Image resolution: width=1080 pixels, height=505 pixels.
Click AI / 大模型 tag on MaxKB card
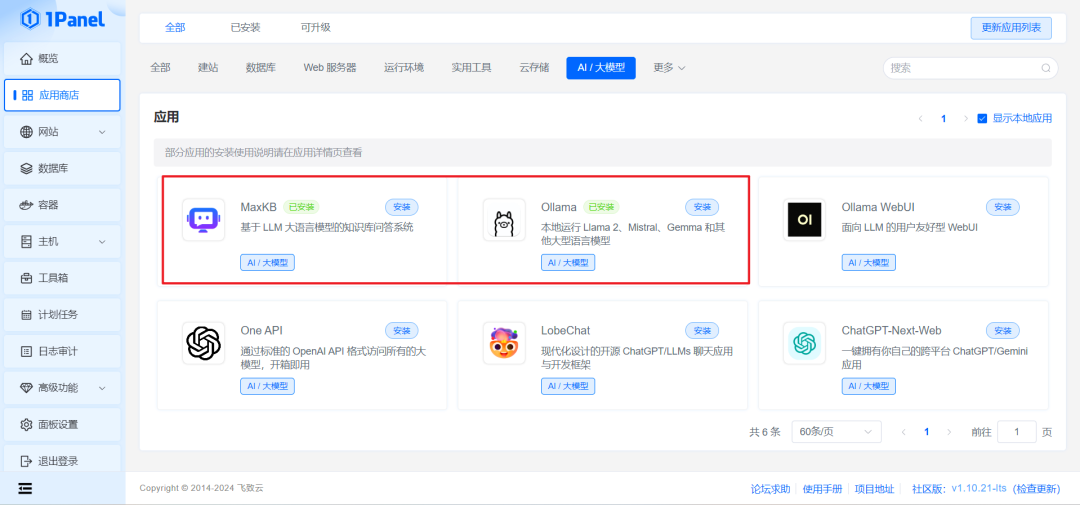tap(267, 262)
